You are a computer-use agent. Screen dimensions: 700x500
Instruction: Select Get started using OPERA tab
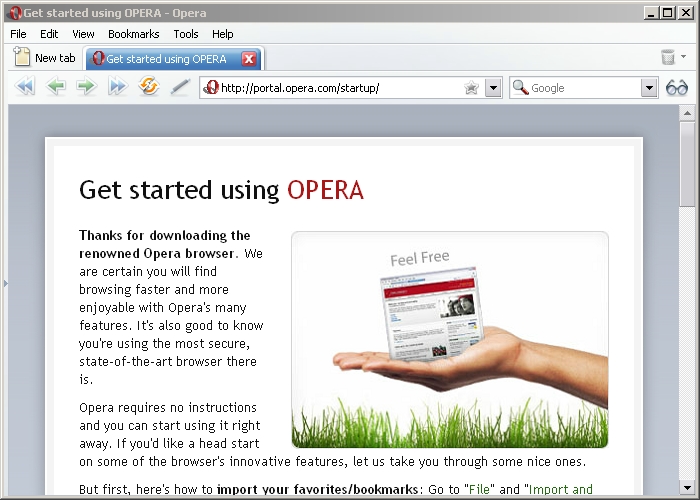(174, 58)
